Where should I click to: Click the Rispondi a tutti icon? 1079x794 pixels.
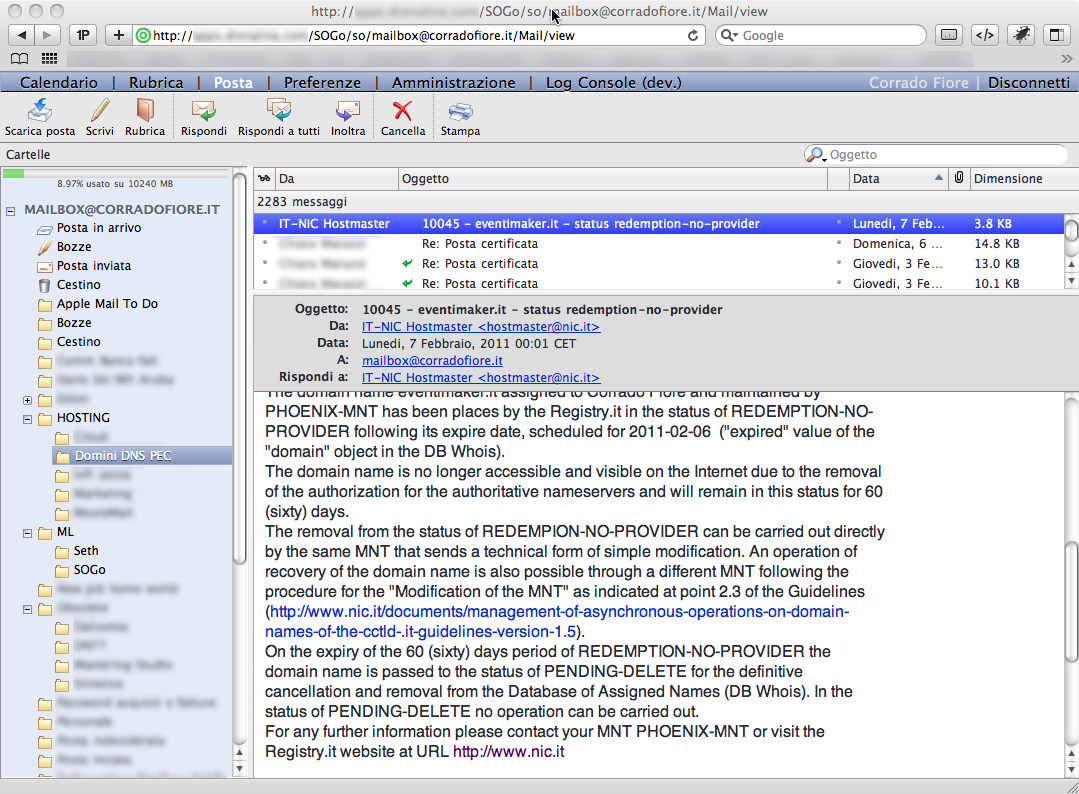point(278,110)
